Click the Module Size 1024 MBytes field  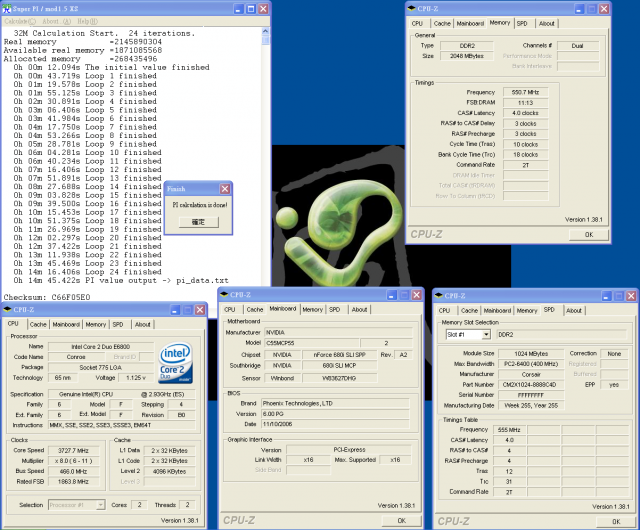tap(531, 354)
